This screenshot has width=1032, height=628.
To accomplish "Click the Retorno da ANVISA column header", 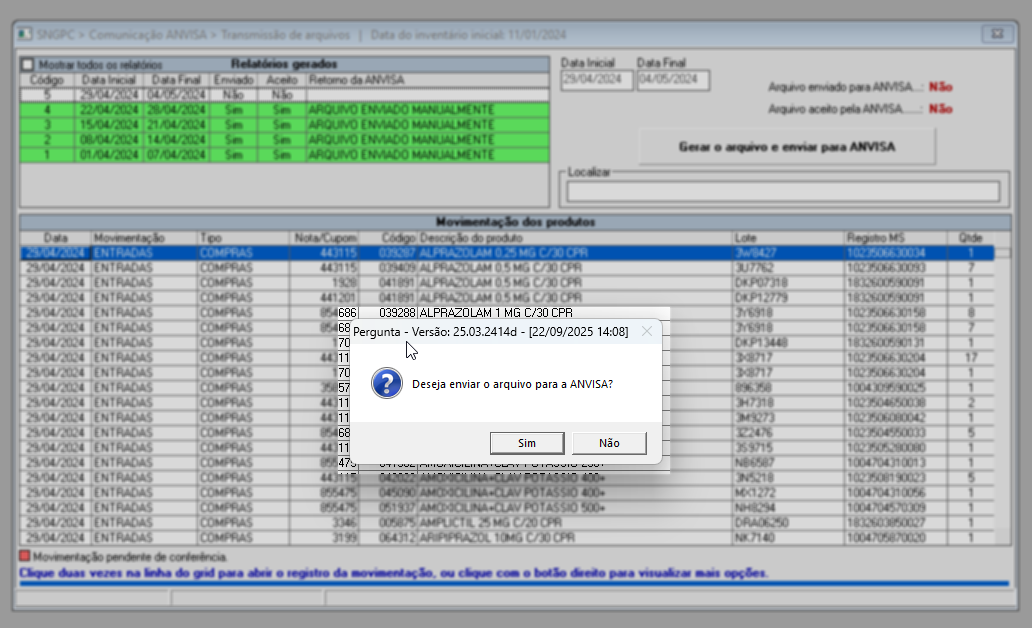I will pyautogui.click(x=428, y=80).
